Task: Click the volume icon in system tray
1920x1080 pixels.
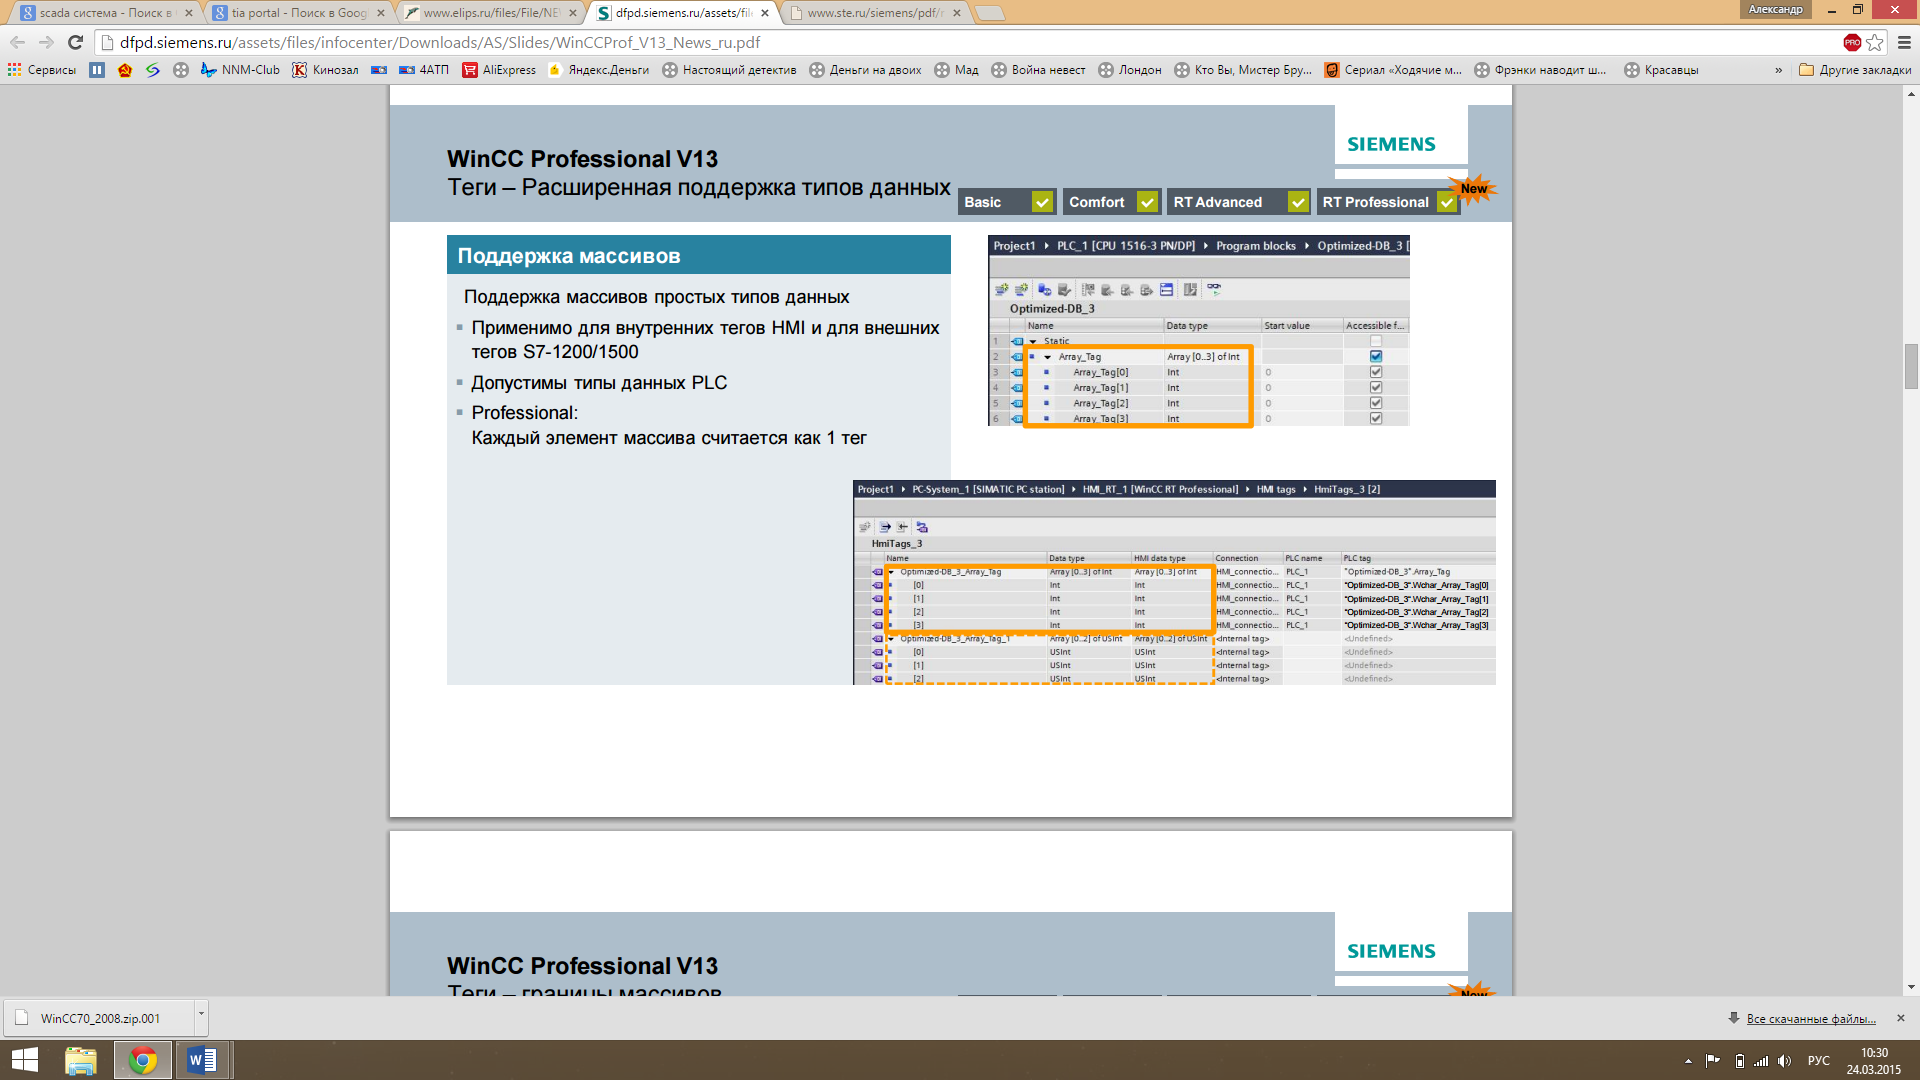Action: click(1785, 1061)
